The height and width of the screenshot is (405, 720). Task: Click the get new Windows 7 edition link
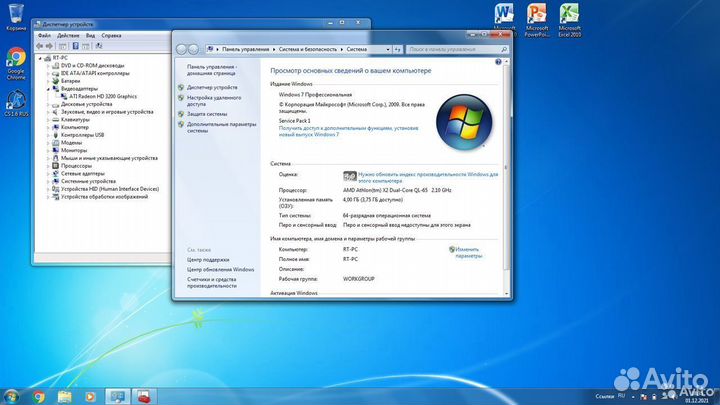tap(348, 131)
